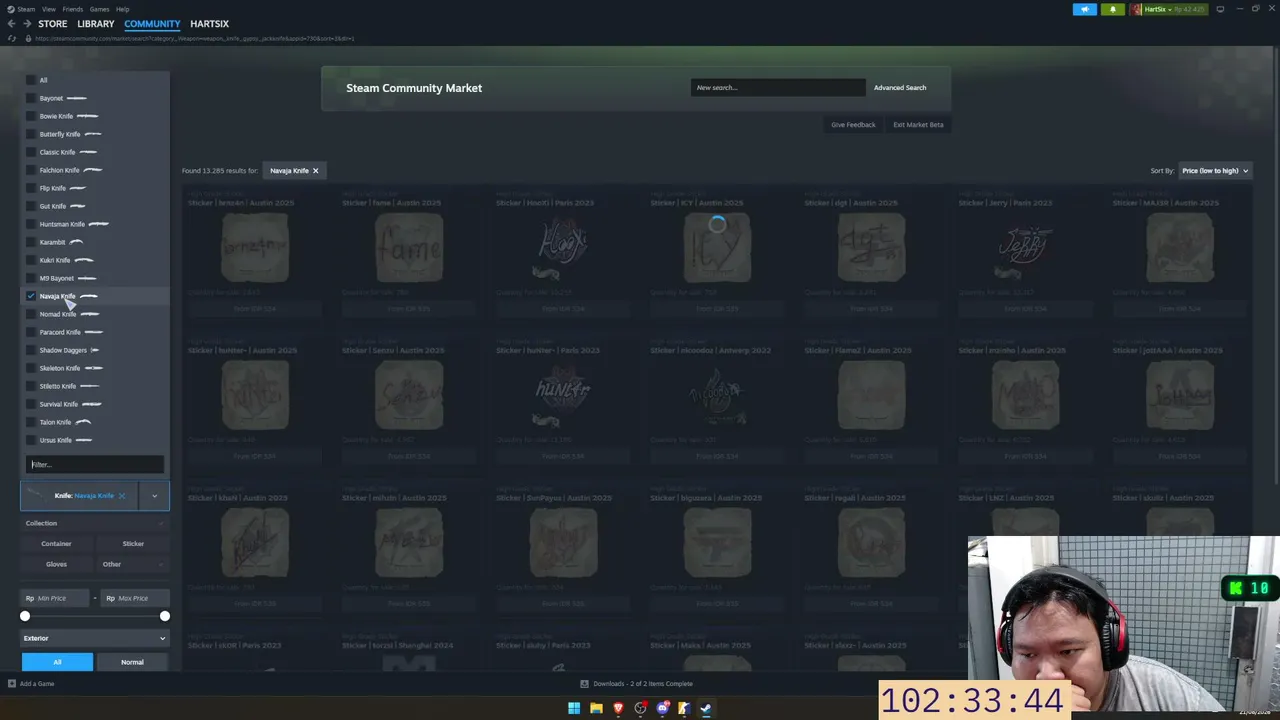Check the Karambit checkbox

coord(31,242)
